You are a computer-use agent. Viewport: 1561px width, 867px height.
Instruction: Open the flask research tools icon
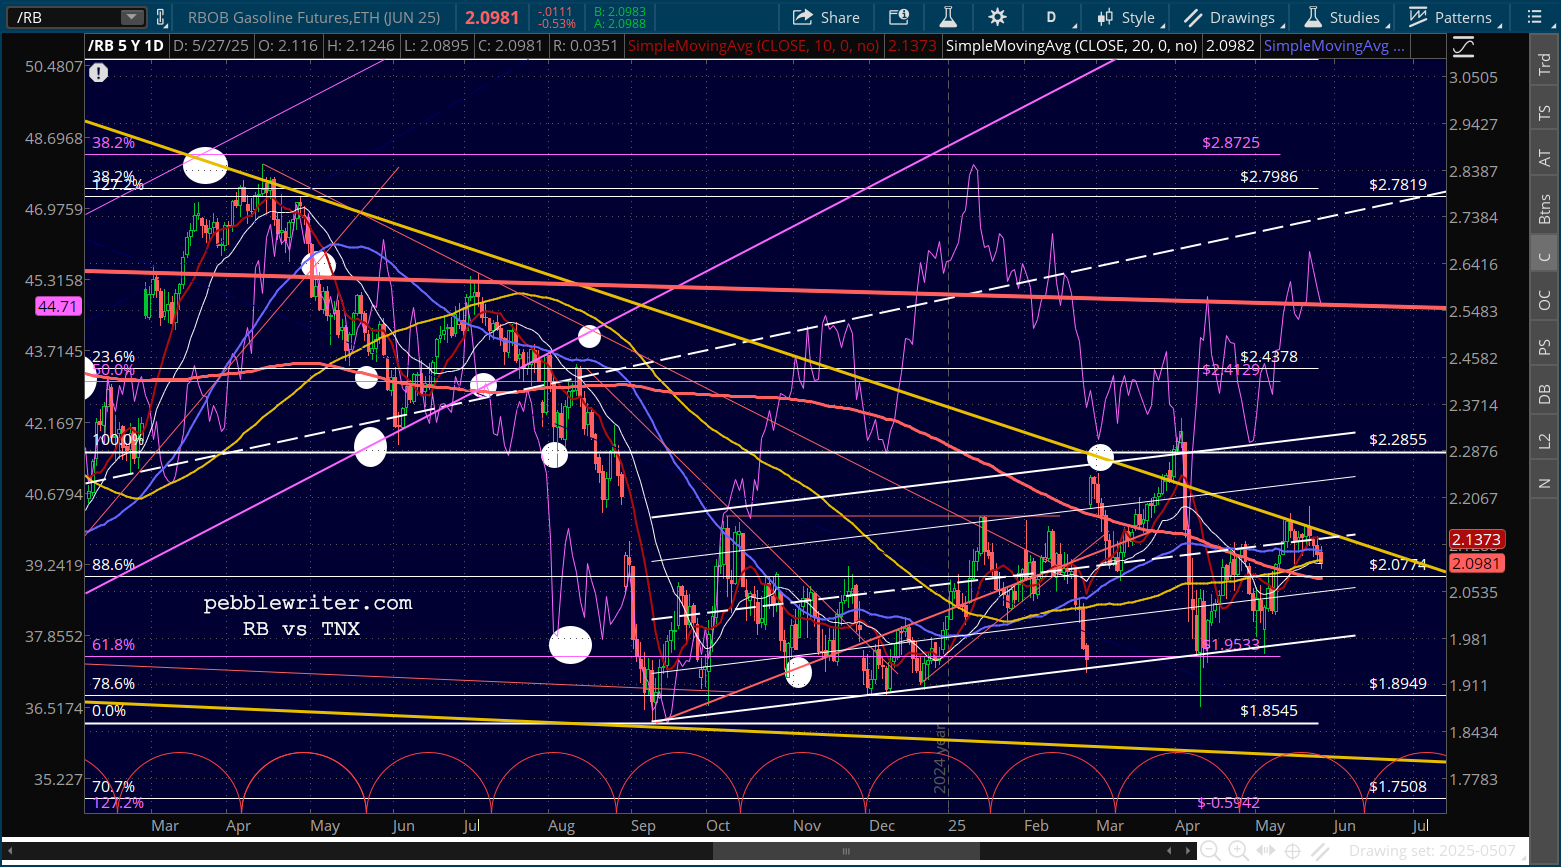click(x=948, y=17)
